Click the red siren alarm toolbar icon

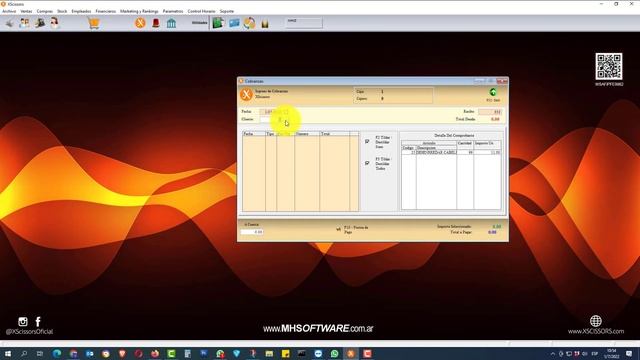(x=156, y=23)
